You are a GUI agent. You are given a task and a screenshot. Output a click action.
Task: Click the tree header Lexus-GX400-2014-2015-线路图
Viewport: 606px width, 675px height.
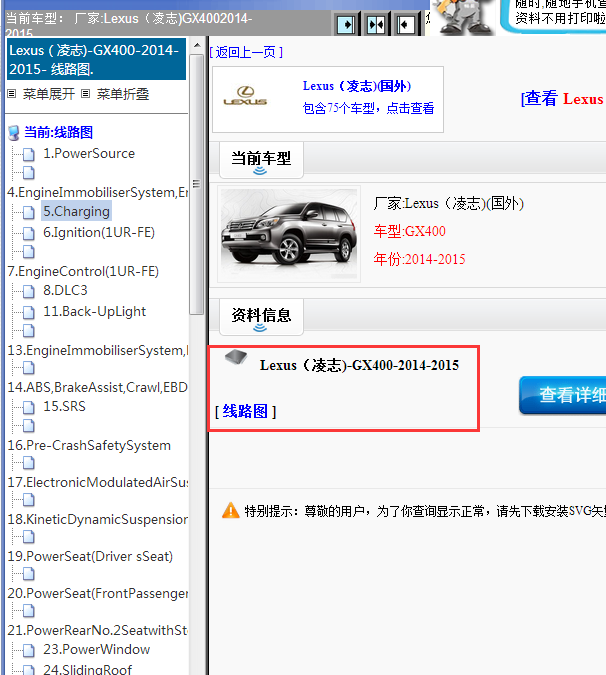96,59
